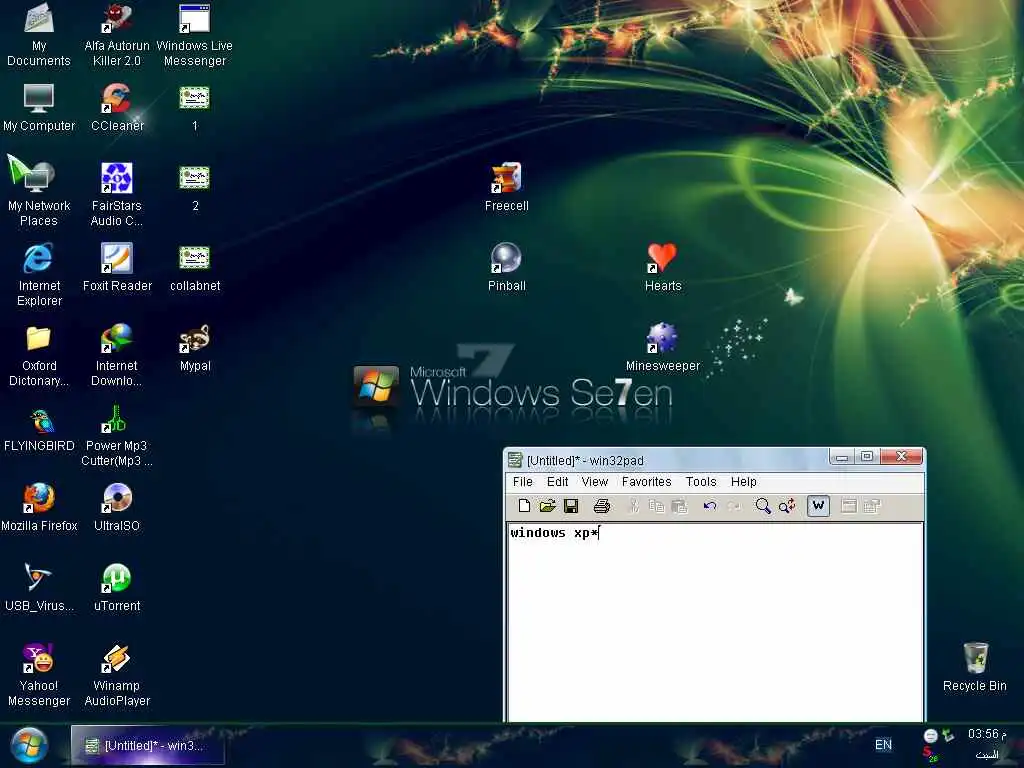Select the FairStars Audio Converter shortcut
The width and height of the screenshot is (1024, 768).
coord(117,195)
